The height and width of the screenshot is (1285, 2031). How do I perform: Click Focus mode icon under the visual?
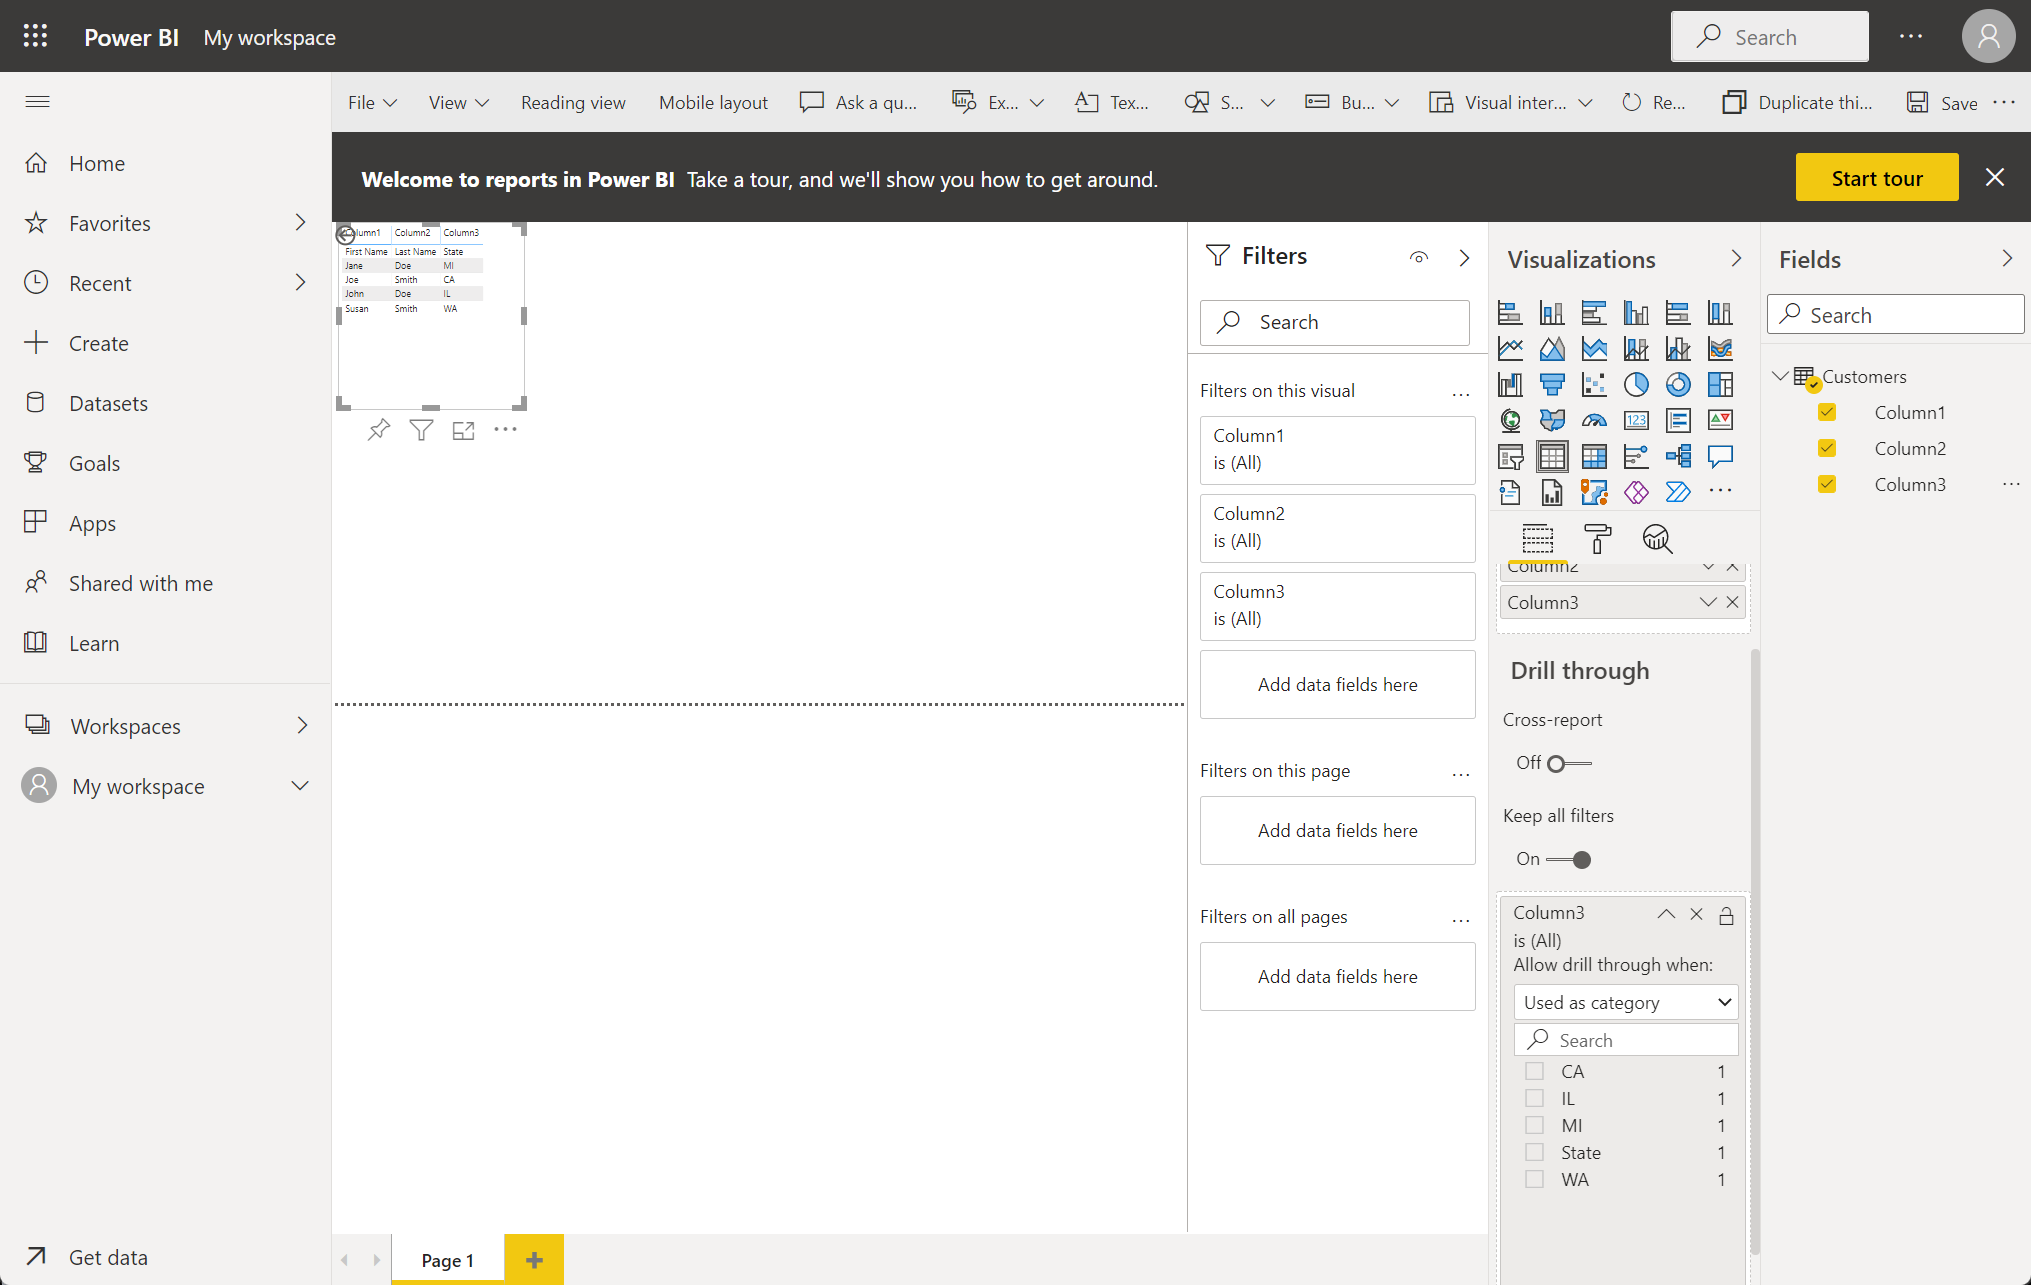(x=463, y=430)
